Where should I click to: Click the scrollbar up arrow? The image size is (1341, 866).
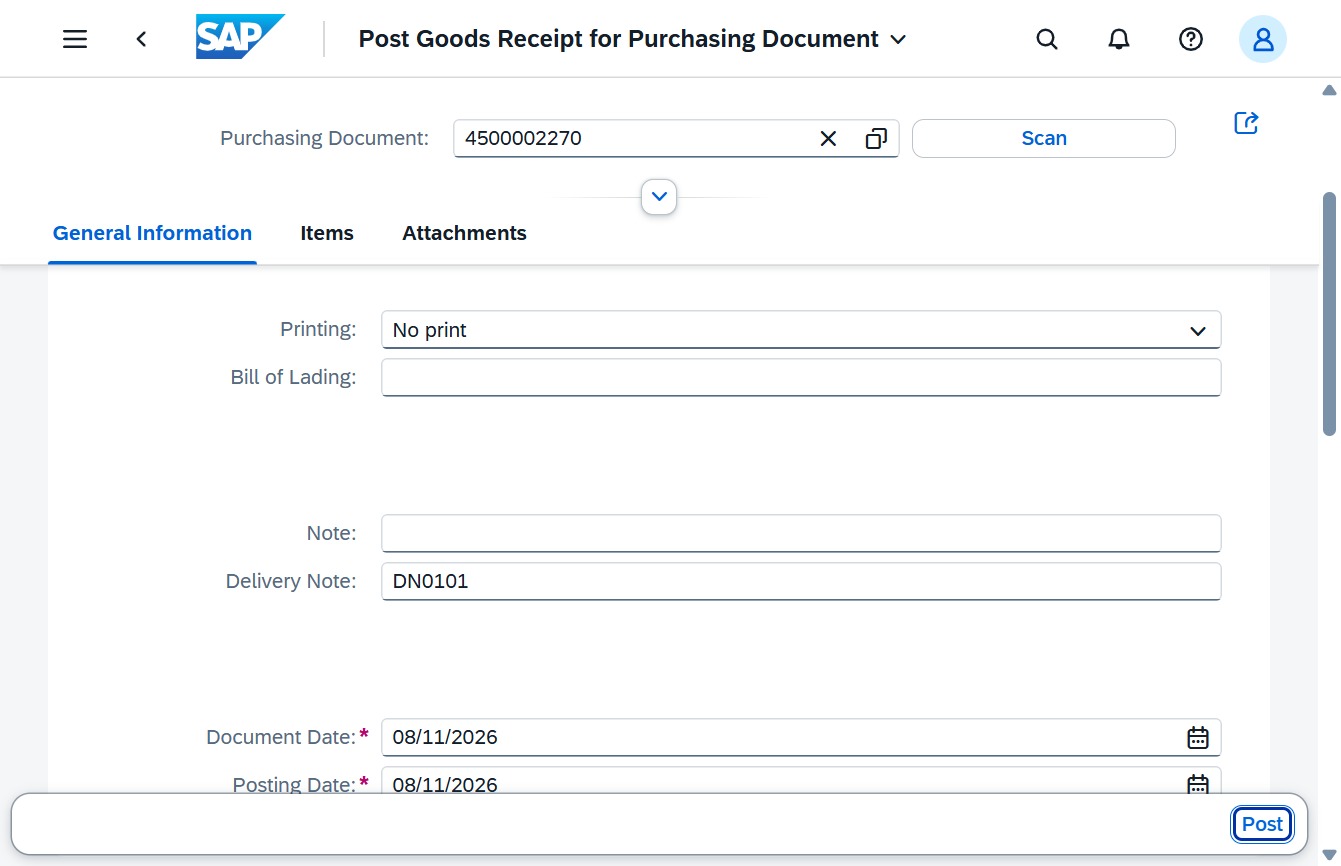point(1330,90)
